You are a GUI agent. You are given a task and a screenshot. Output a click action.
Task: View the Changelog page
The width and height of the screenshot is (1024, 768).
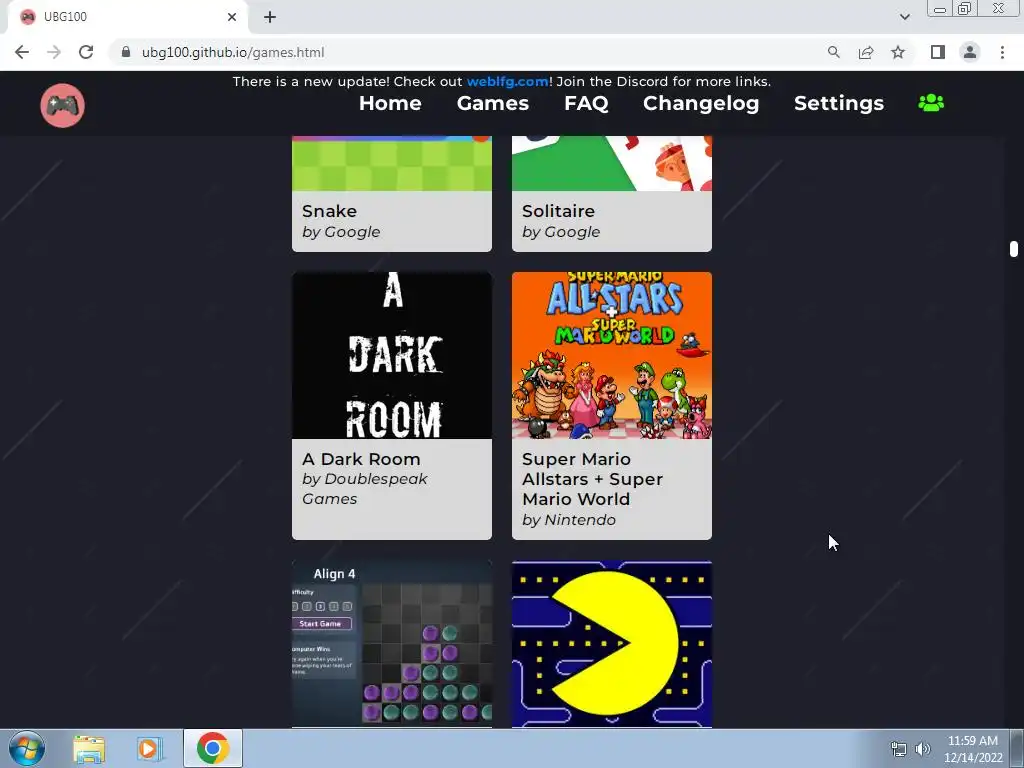pos(701,103)
